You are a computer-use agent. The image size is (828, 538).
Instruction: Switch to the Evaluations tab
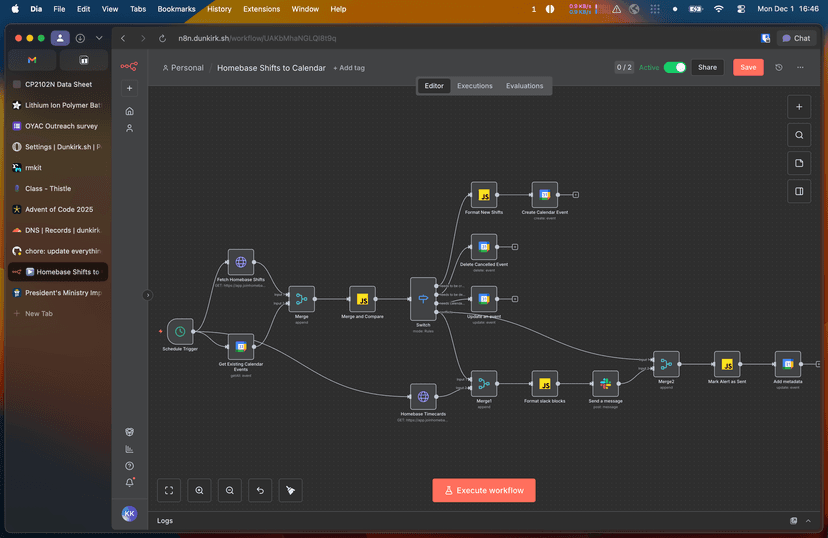(524, 86)
